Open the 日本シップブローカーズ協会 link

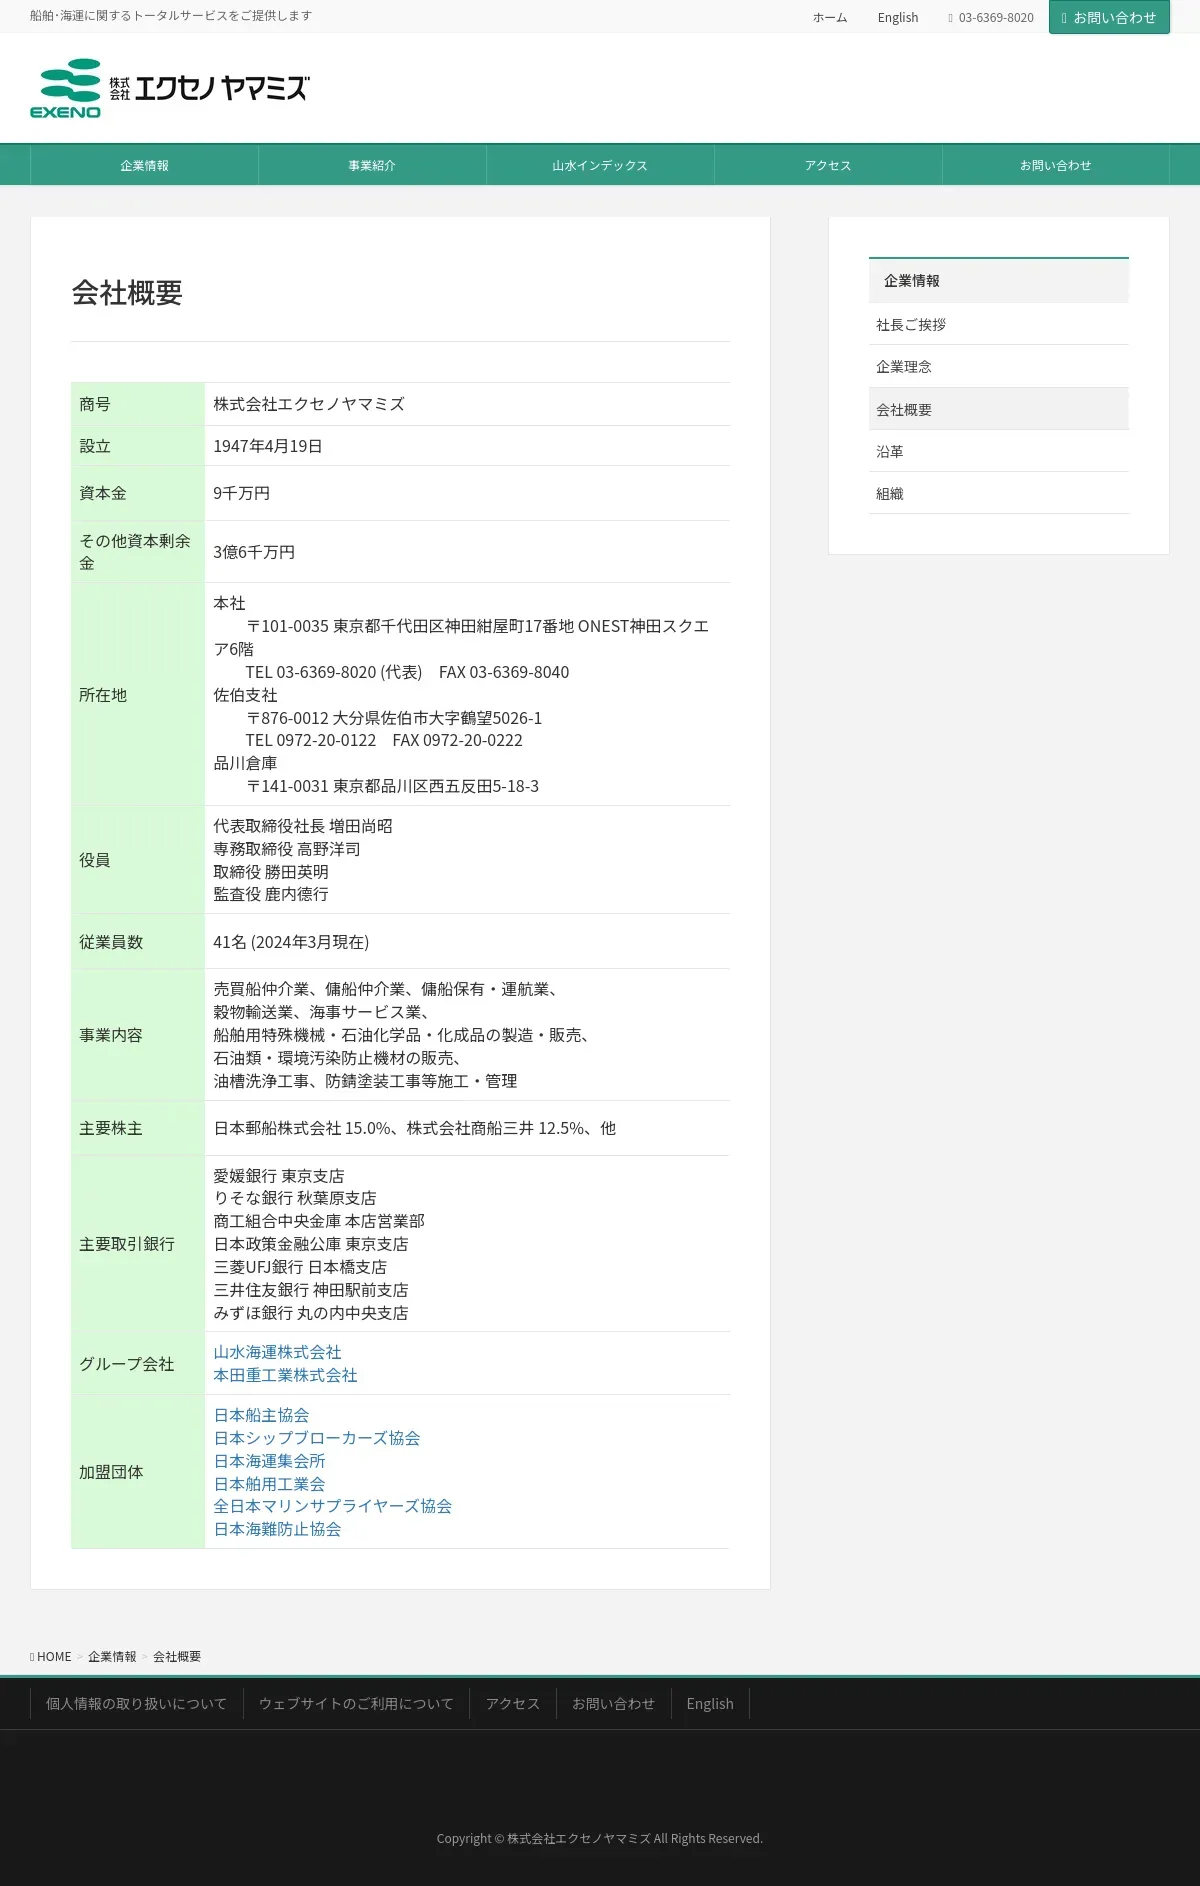[317, 1438]
